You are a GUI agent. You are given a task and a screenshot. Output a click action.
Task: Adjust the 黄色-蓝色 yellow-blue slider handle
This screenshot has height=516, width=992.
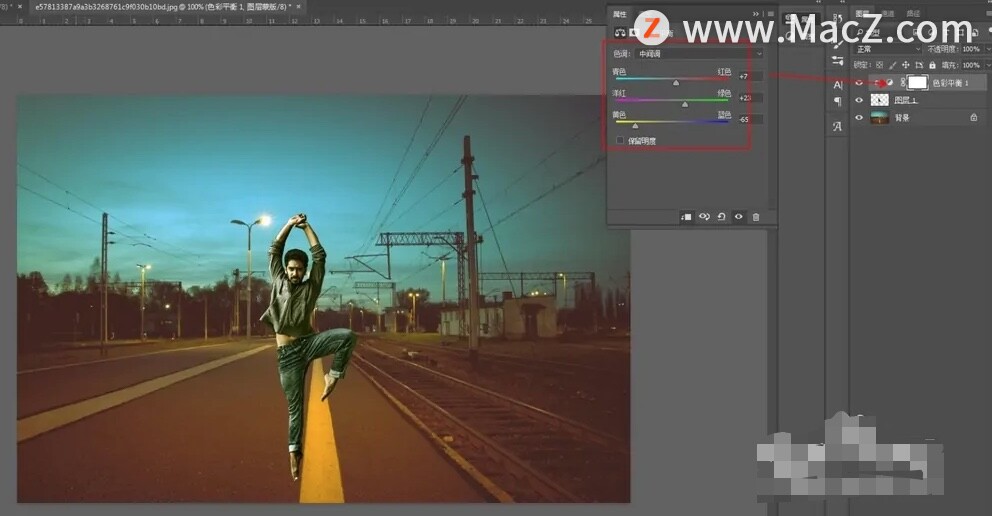click(635, 126)
